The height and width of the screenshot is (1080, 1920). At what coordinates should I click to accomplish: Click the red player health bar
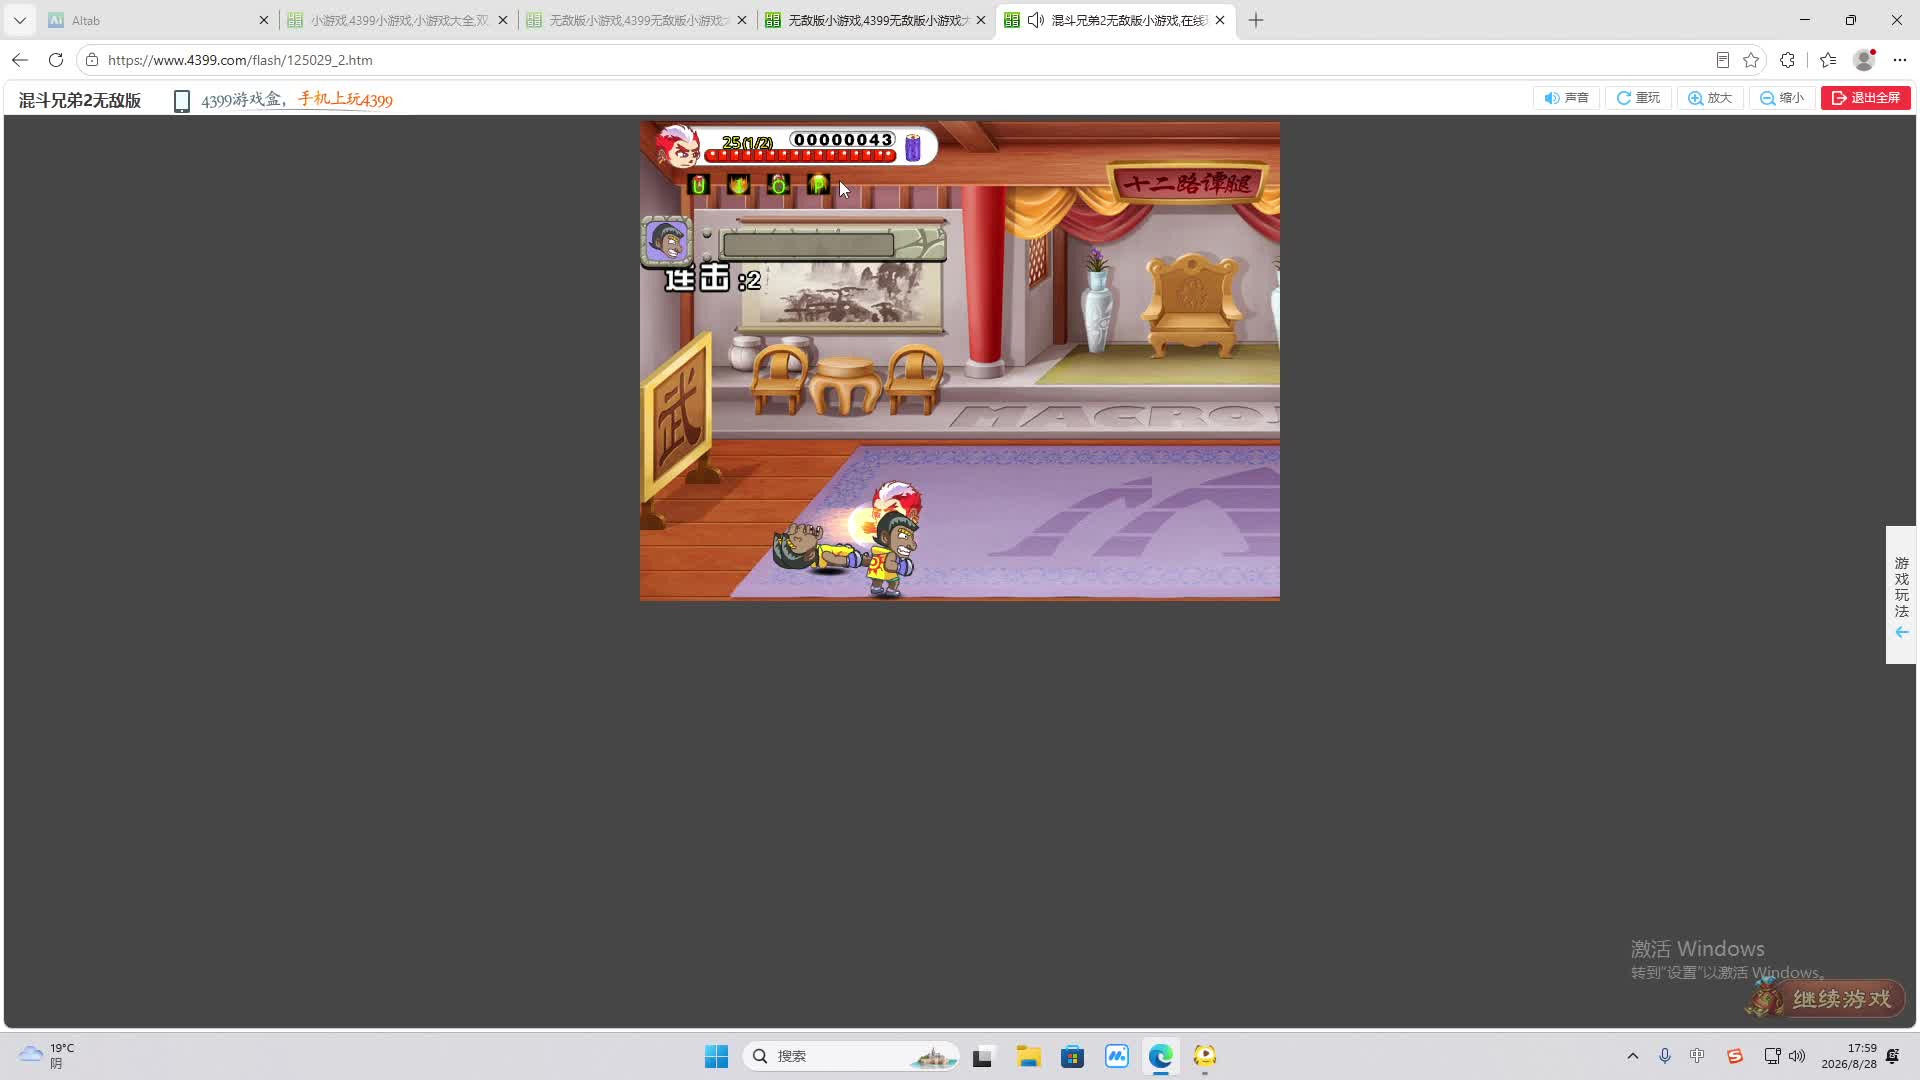coord(800,156)
